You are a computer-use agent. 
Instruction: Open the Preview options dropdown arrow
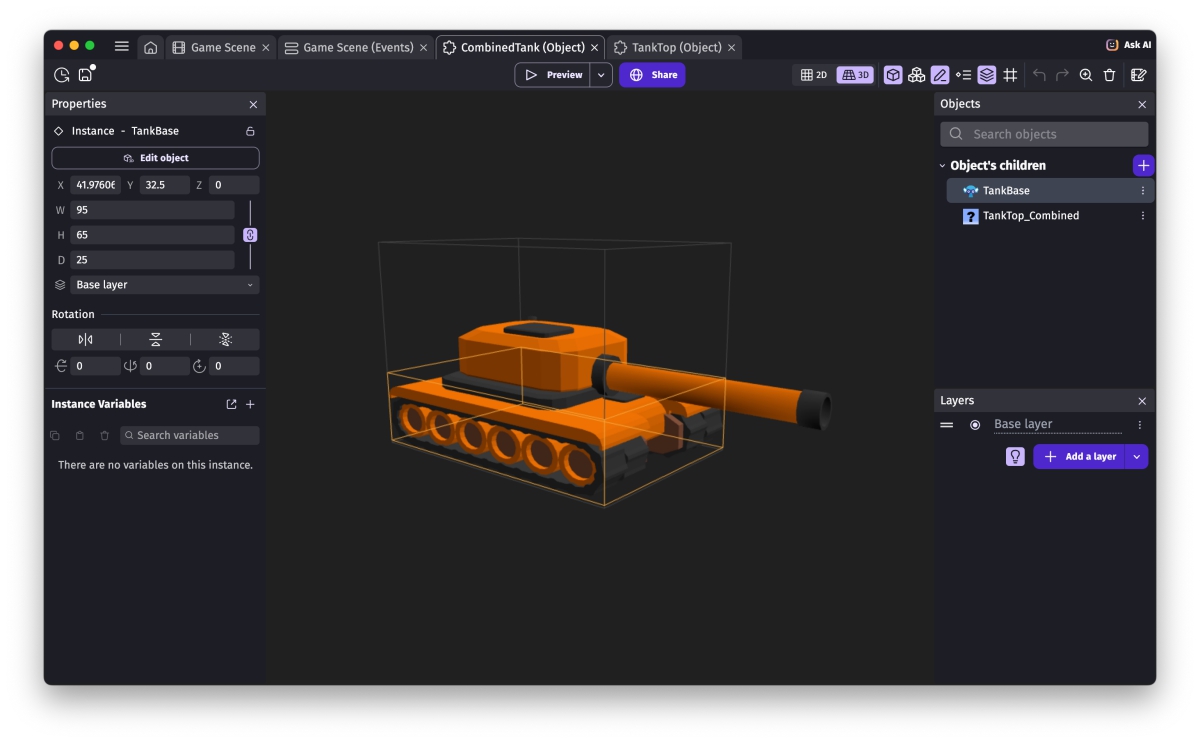pyautogui.click(x=601, y=75)
